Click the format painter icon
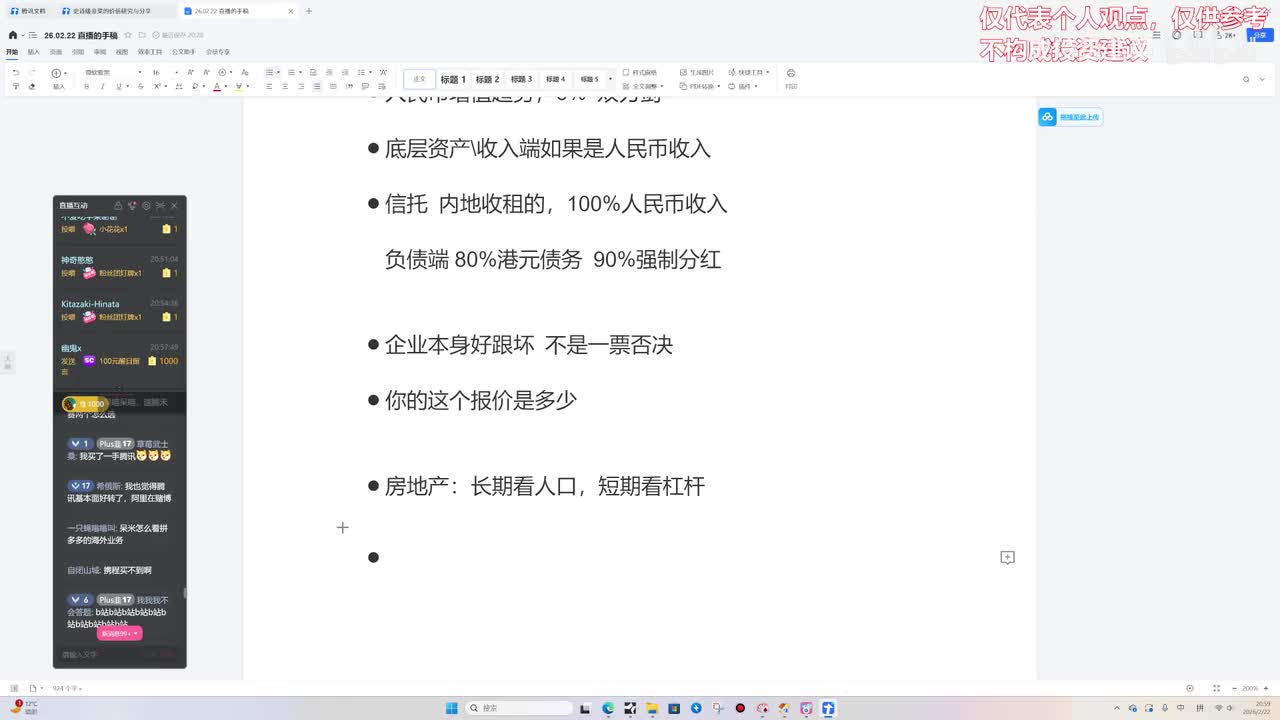This screenshot has width=1280, height=720. (16, 86)
